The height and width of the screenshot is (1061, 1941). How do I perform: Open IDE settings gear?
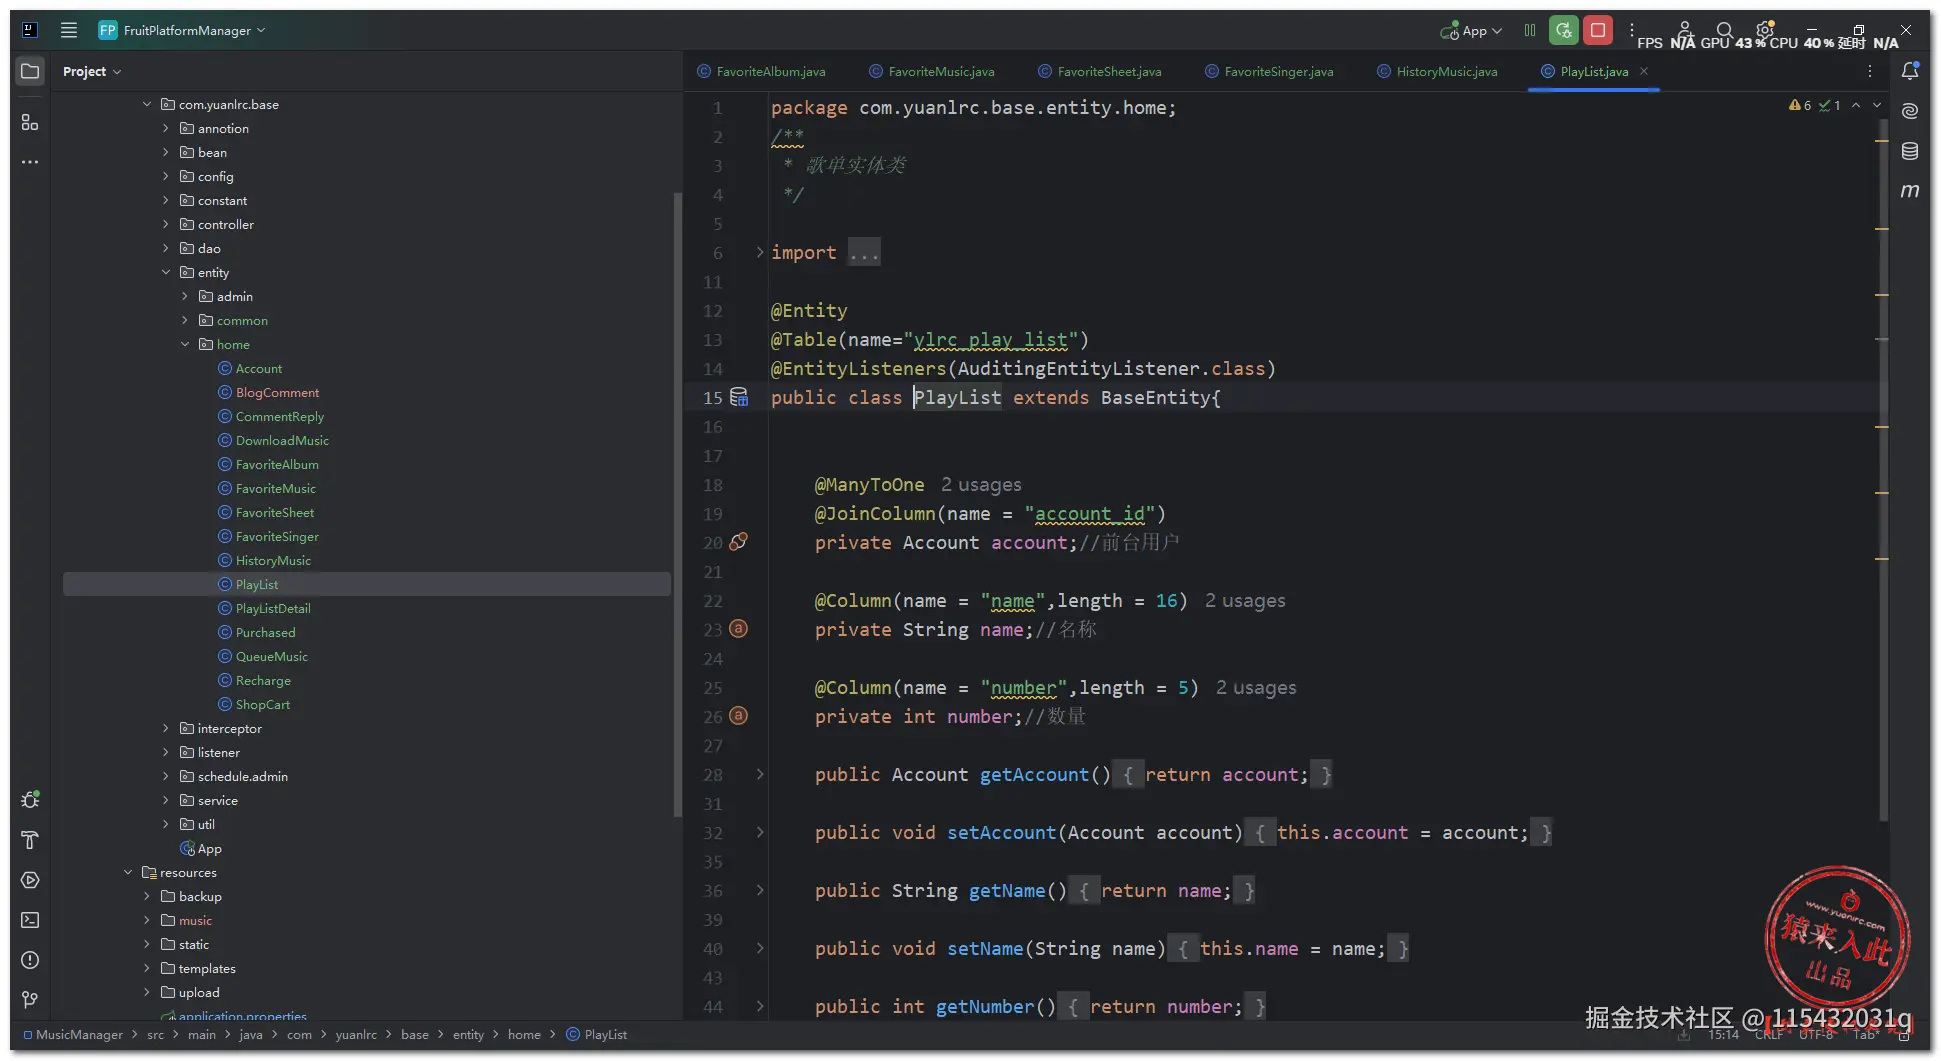click(1765, 30)
